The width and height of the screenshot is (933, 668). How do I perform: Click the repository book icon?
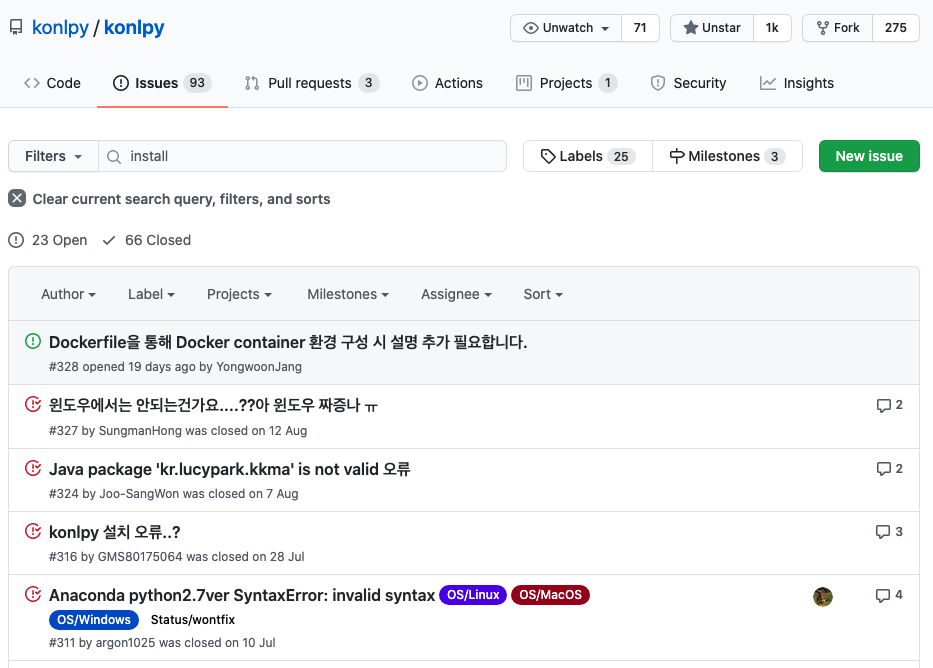16,27
